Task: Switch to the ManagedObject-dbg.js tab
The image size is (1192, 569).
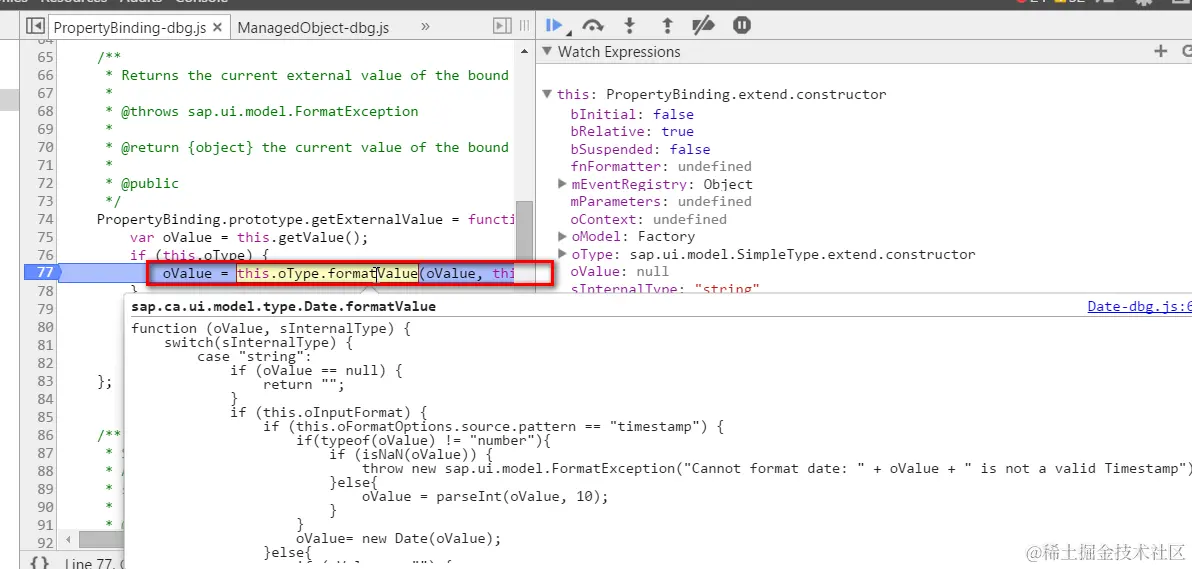Action: pyautogui.click(x=313, y=27)
